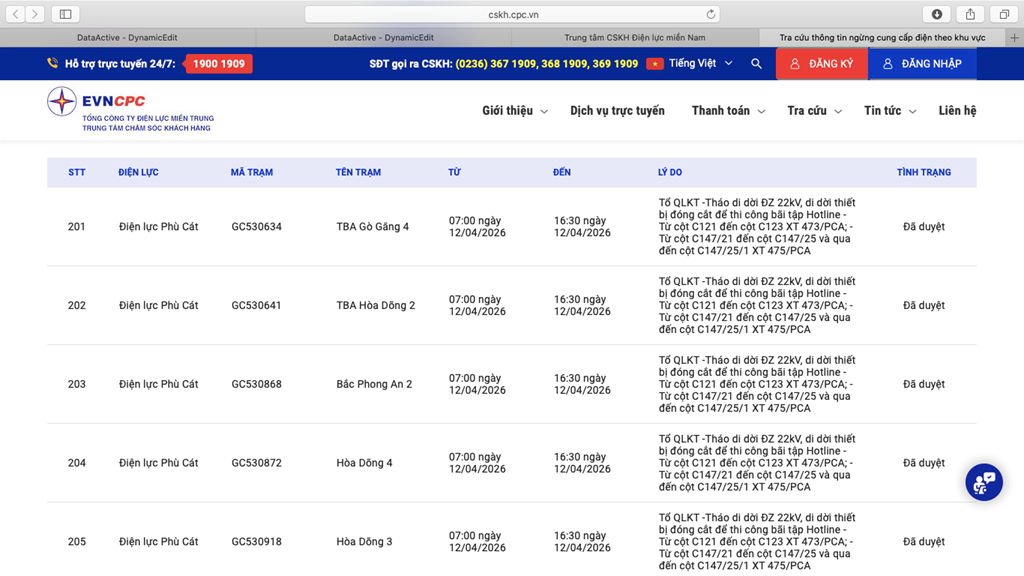The width and height of the screenshot is (1024, 576).
Task: Switch to the Trung tâm CSKH Điện lực miền Nam tab
Action: (x=634, y=37)
